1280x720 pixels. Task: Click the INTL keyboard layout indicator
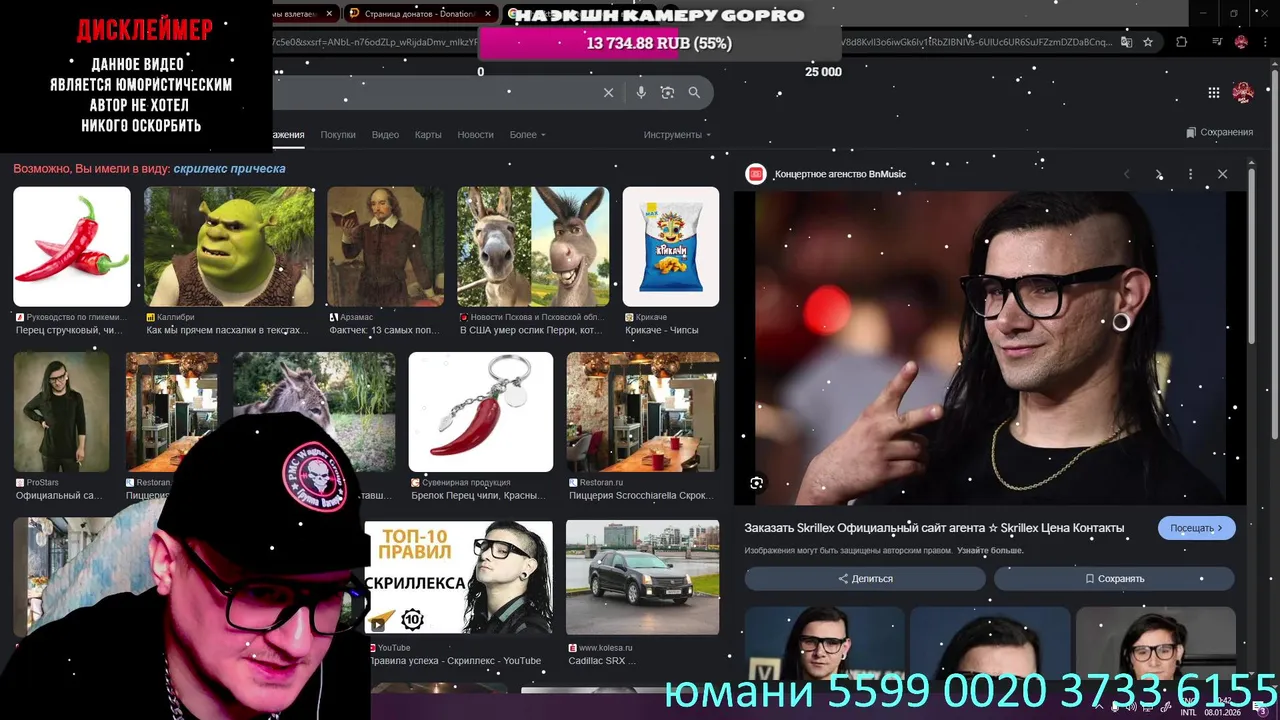pos(1188,712)
